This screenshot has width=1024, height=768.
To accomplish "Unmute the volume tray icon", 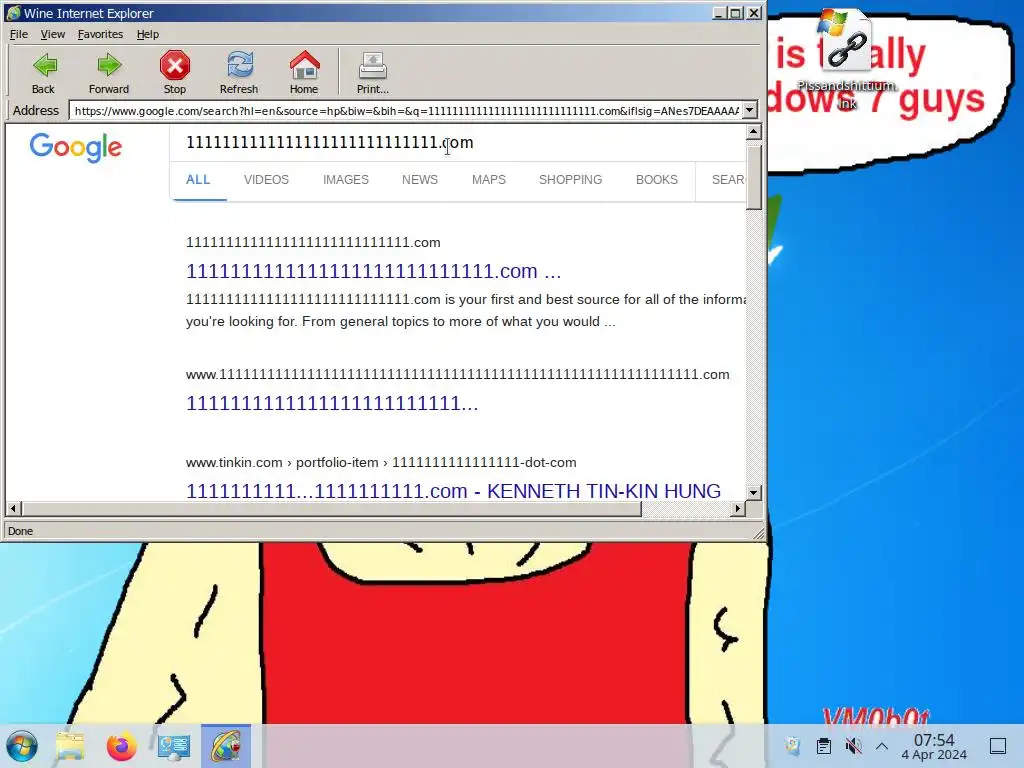I will click(x=853, y=746).
